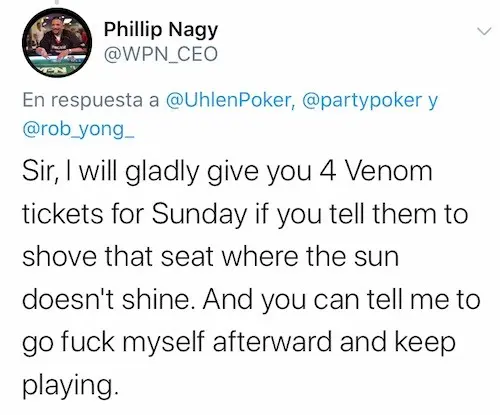The width and height of the screenshot is (500, 415).
Task: Open the @WPN_CEO handle
Action: pos(161,54)
